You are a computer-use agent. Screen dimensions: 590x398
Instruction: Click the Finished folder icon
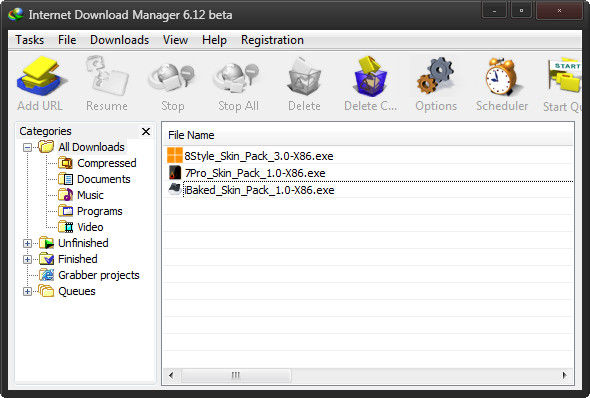click(47, 259)
